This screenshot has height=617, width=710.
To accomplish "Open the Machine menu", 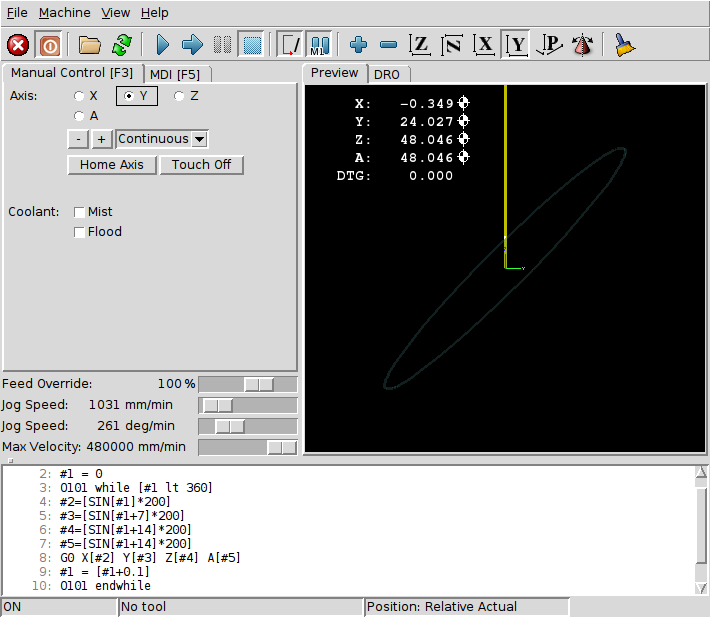I will pos(64,13).
